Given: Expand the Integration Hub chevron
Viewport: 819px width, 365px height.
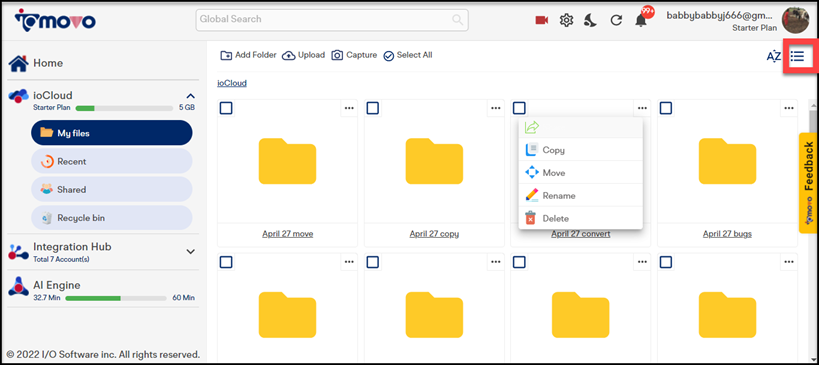Looking at the screenshot, I should pyautogui.click(x=191, y=252).
